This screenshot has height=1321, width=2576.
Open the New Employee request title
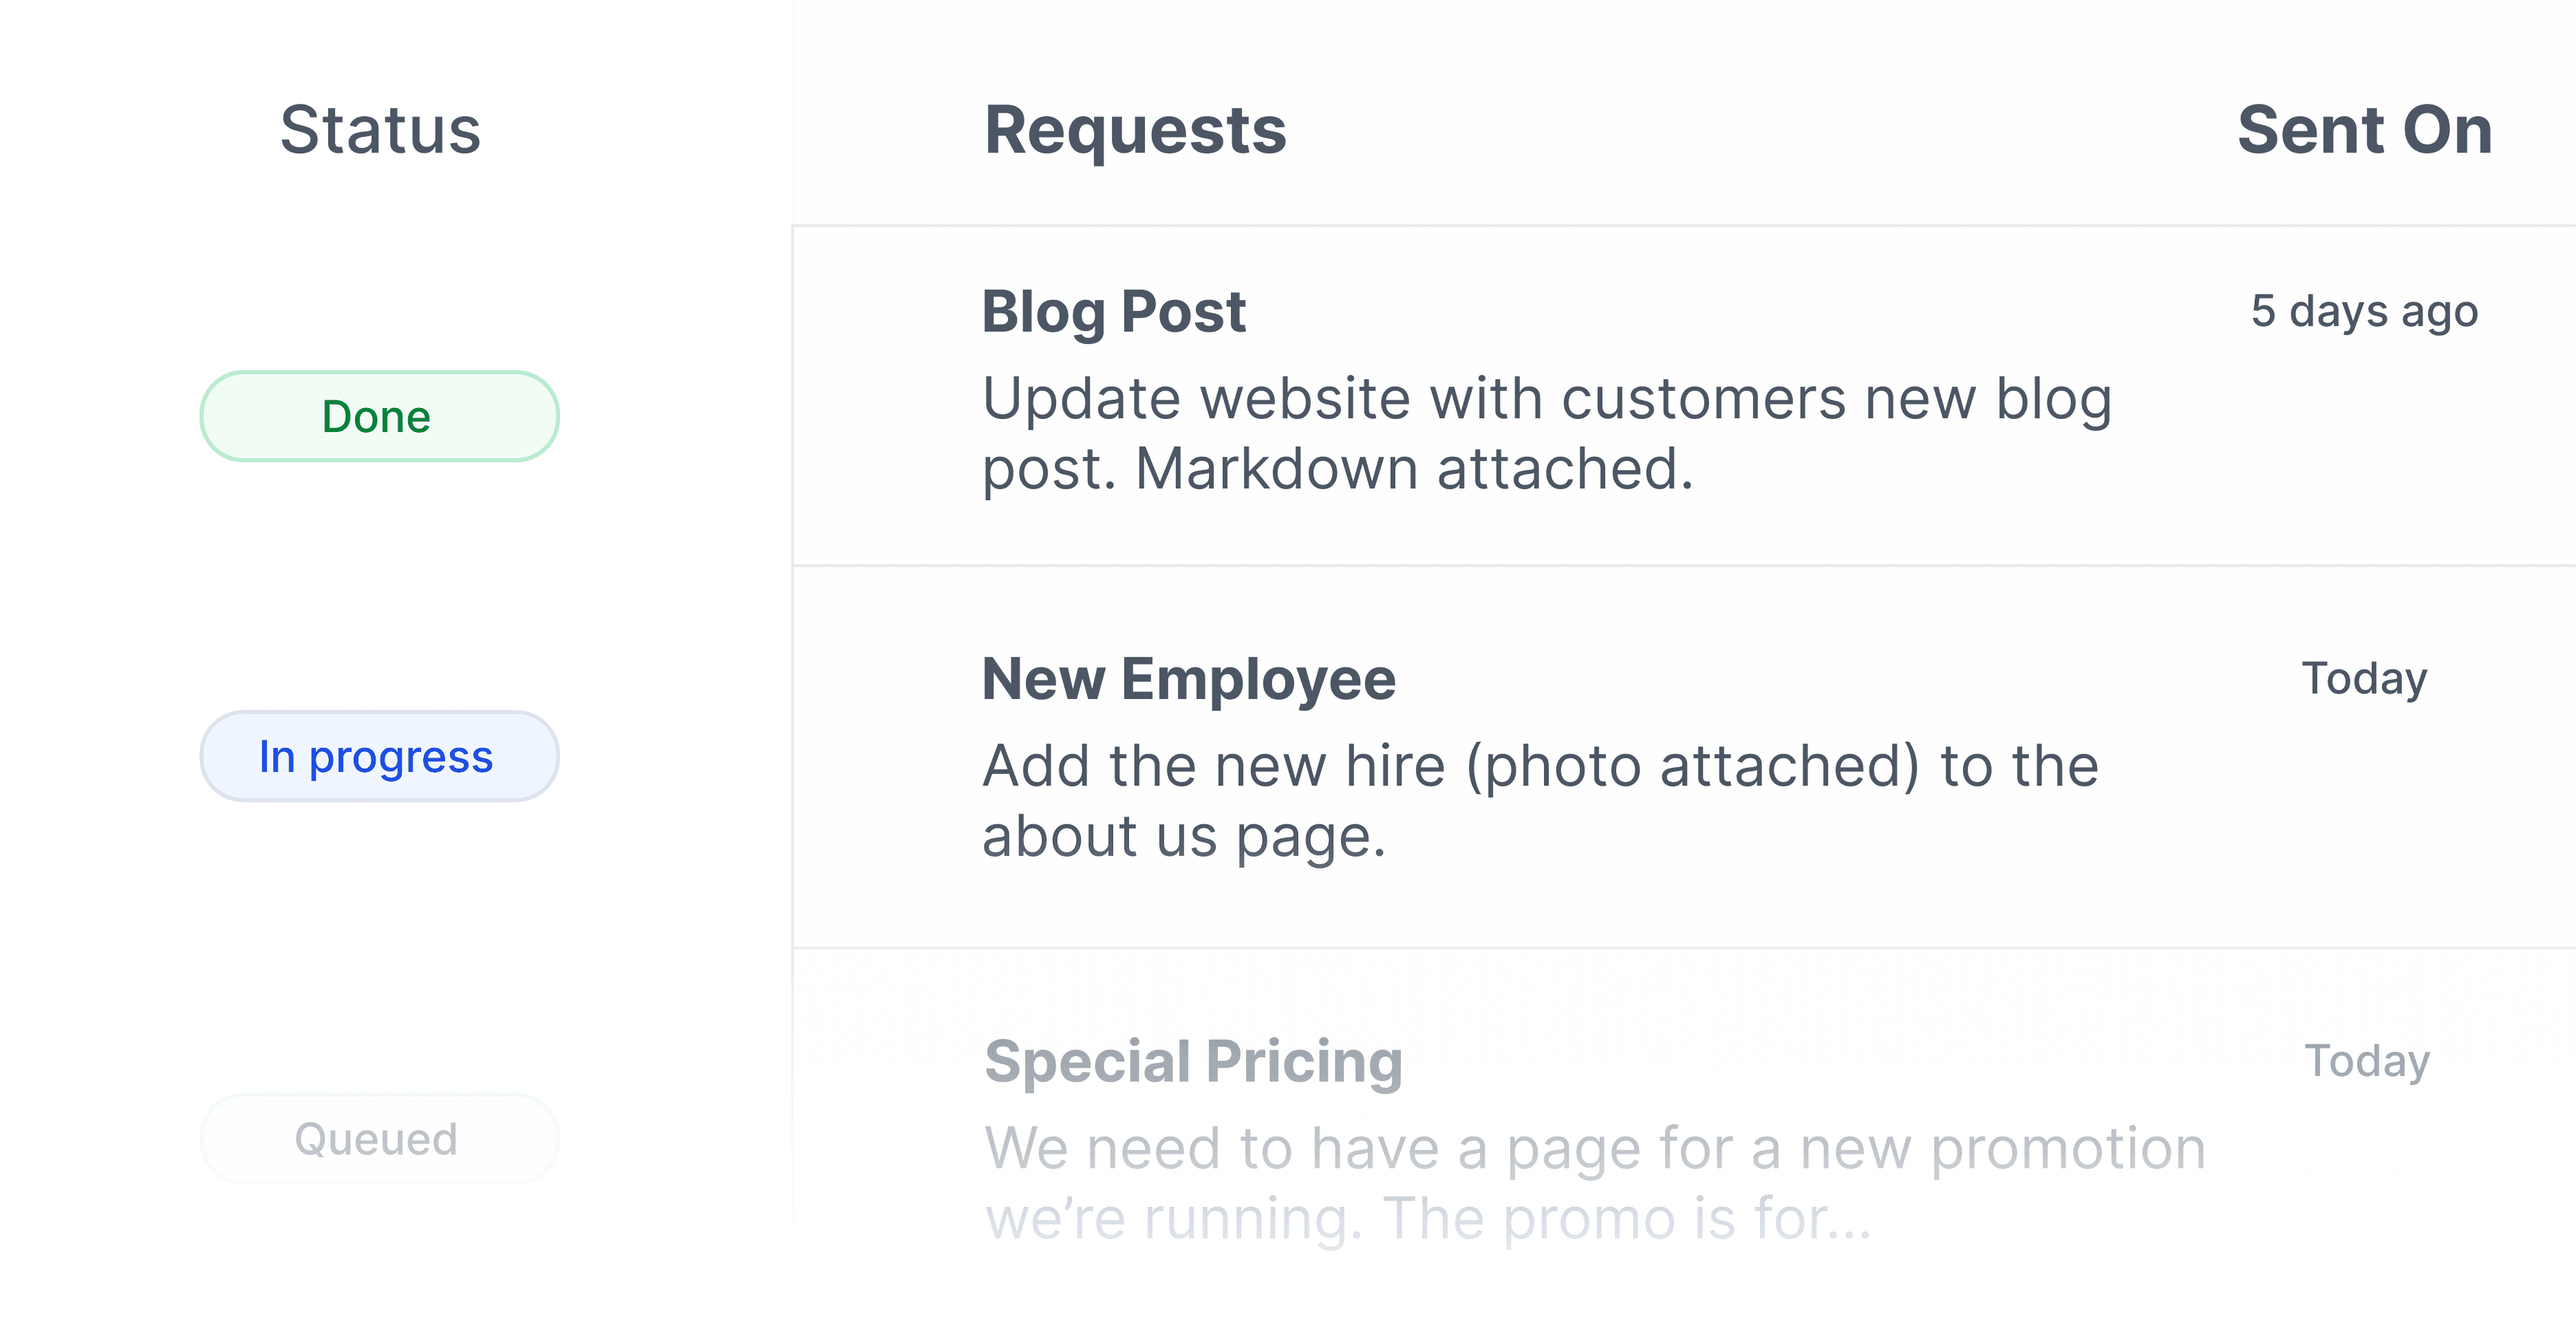pyautogui.click(x=1188, y=679)
